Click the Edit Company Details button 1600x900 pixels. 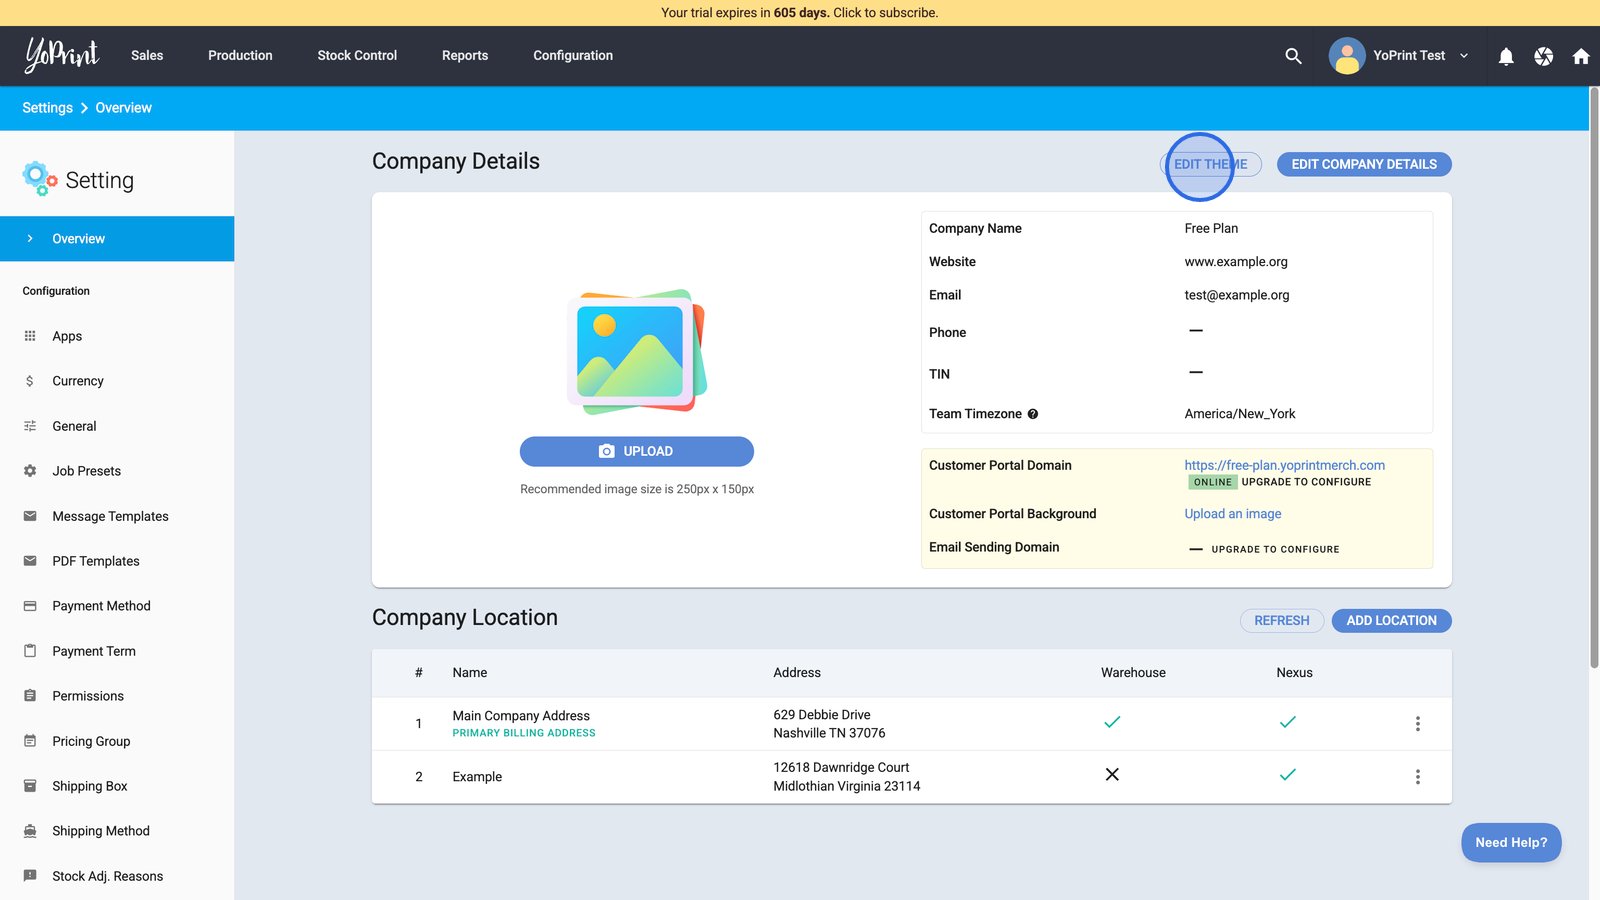pos(1363,164)
